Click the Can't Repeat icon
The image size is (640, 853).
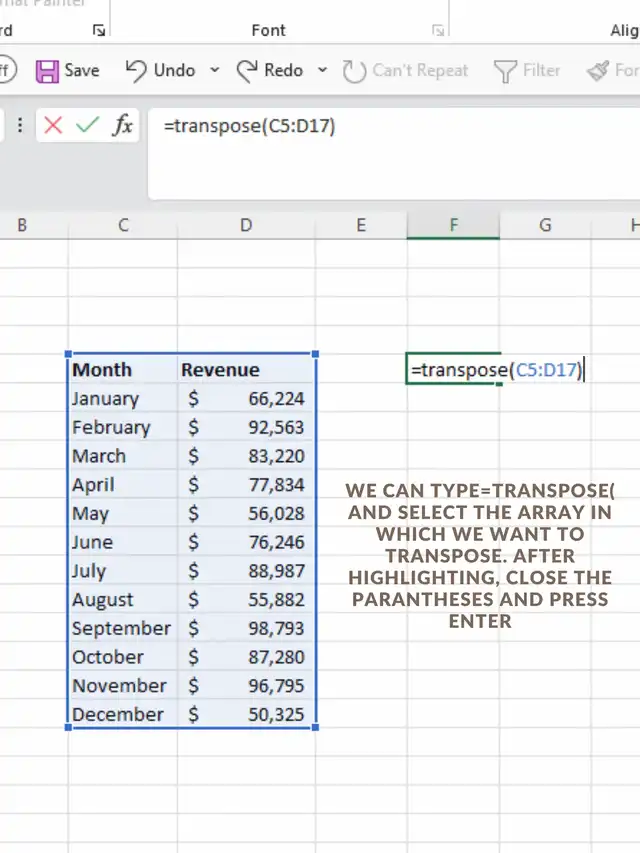[x=354, y=71]
